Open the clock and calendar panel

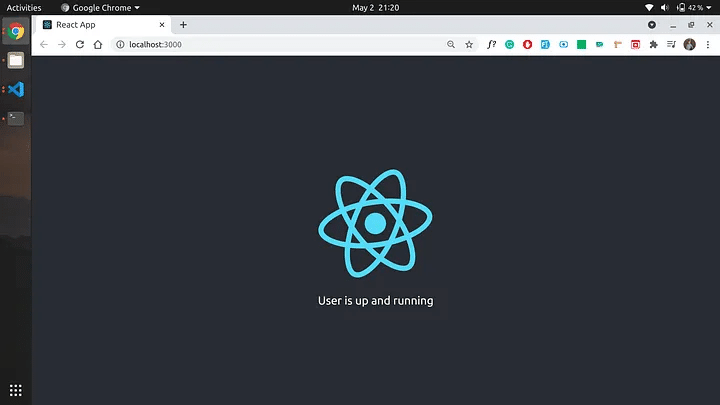[376, 7]
